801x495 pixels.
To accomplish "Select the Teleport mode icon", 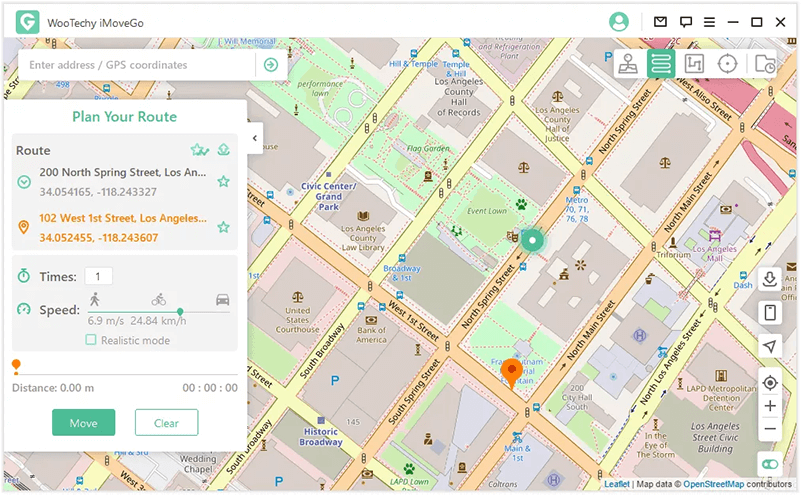I will [628, 64].
